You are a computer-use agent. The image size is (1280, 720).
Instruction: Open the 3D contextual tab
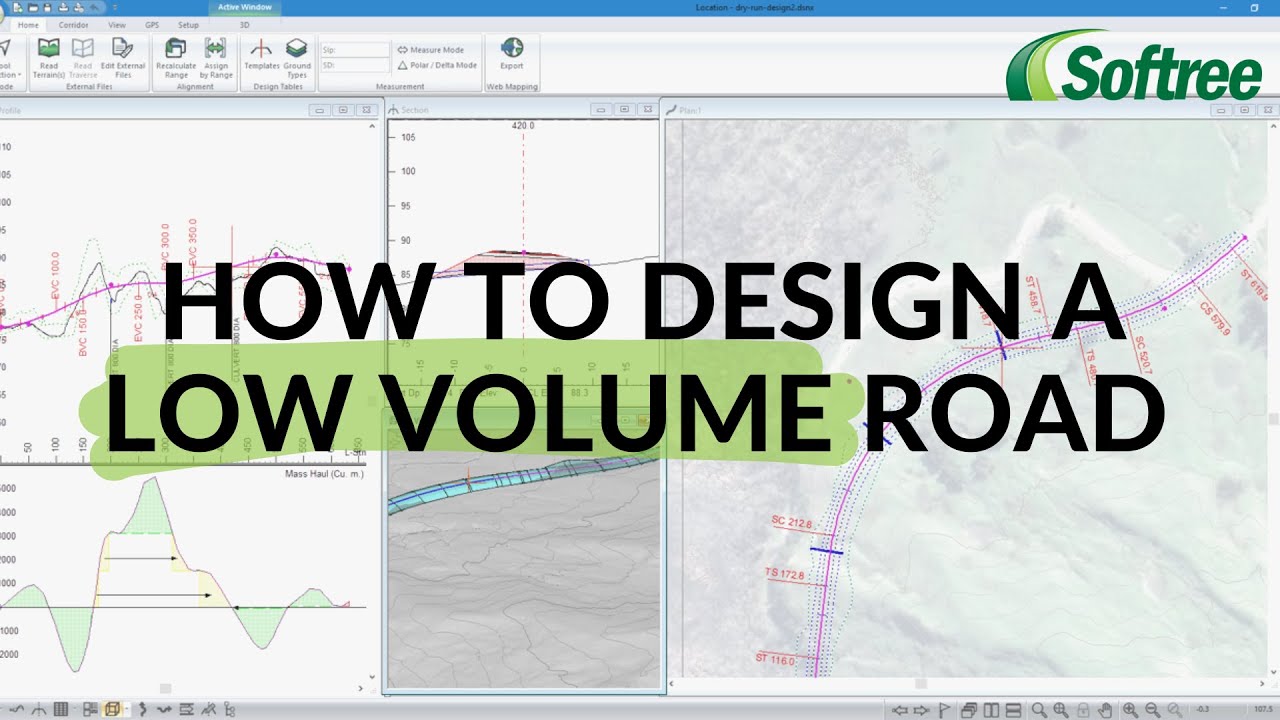[244, 25]
